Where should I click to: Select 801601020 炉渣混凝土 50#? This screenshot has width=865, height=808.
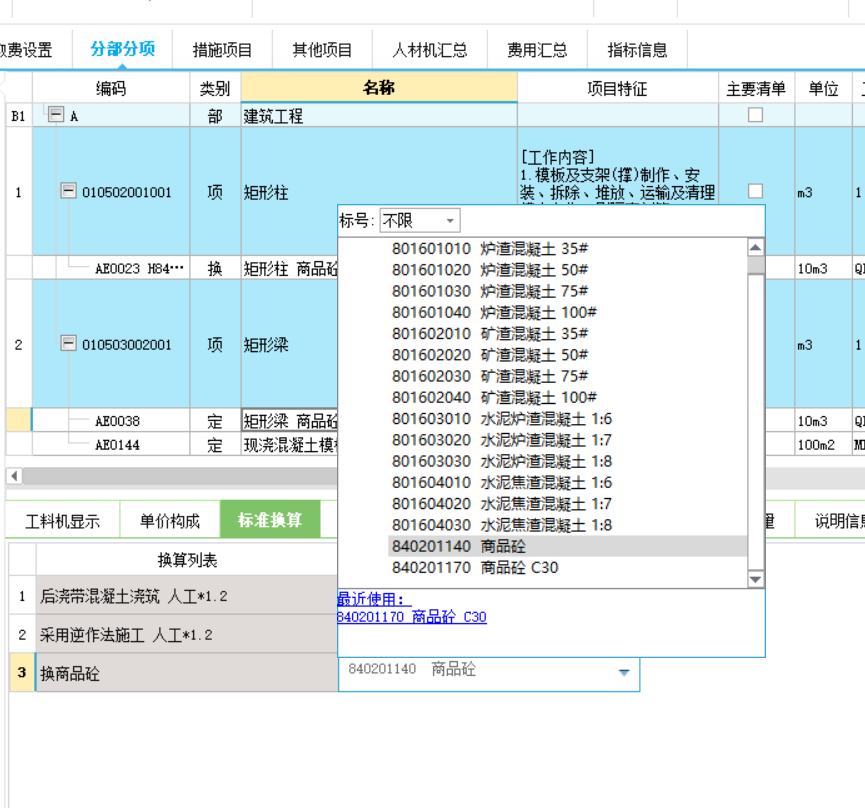[567, 270]
